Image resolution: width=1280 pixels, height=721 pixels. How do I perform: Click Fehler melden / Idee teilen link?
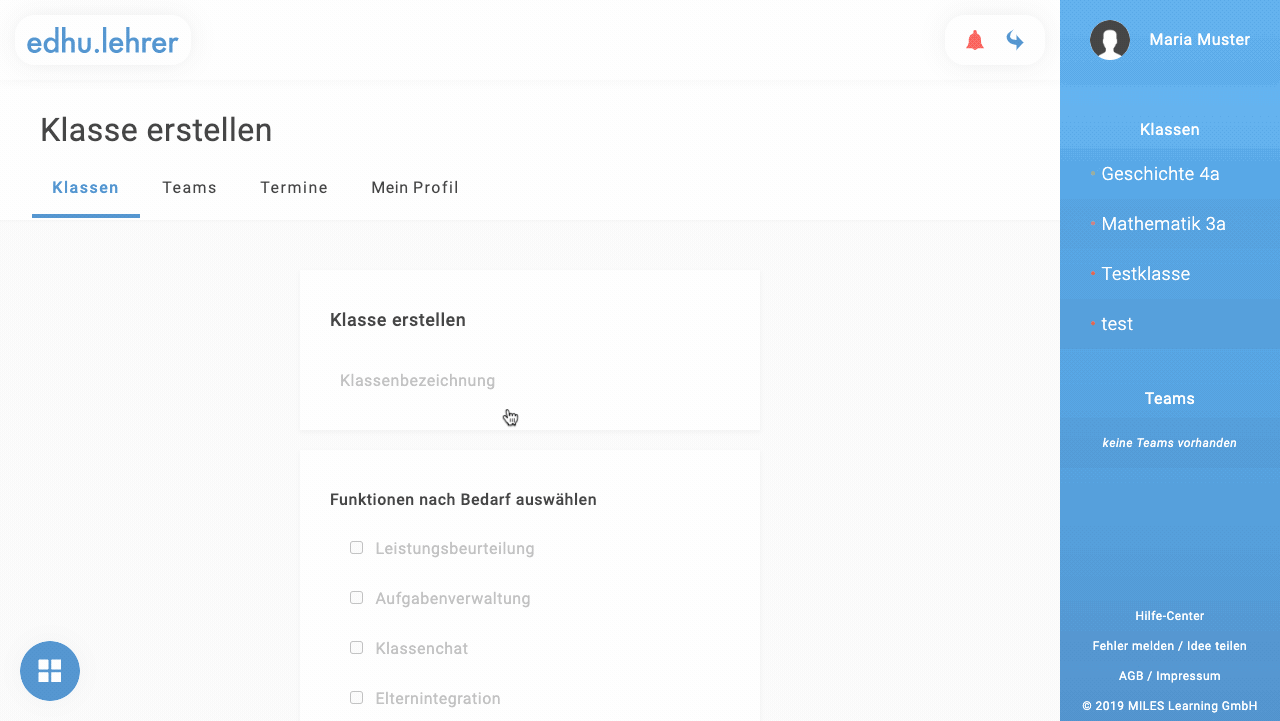click(x=1170, y=646)
